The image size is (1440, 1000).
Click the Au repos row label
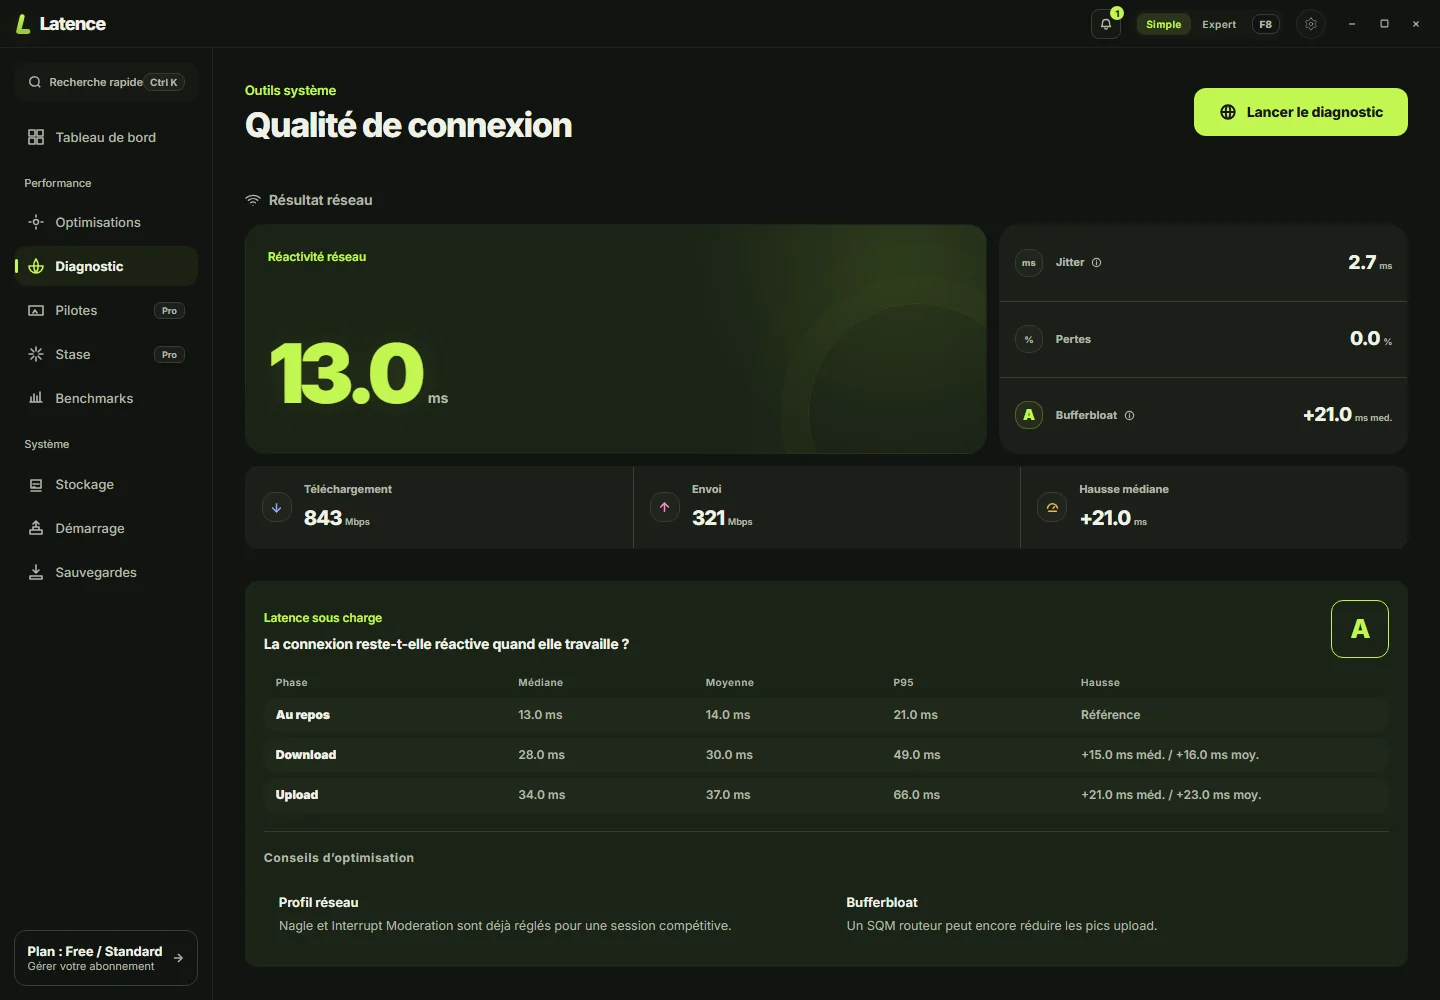click(303, 715)
